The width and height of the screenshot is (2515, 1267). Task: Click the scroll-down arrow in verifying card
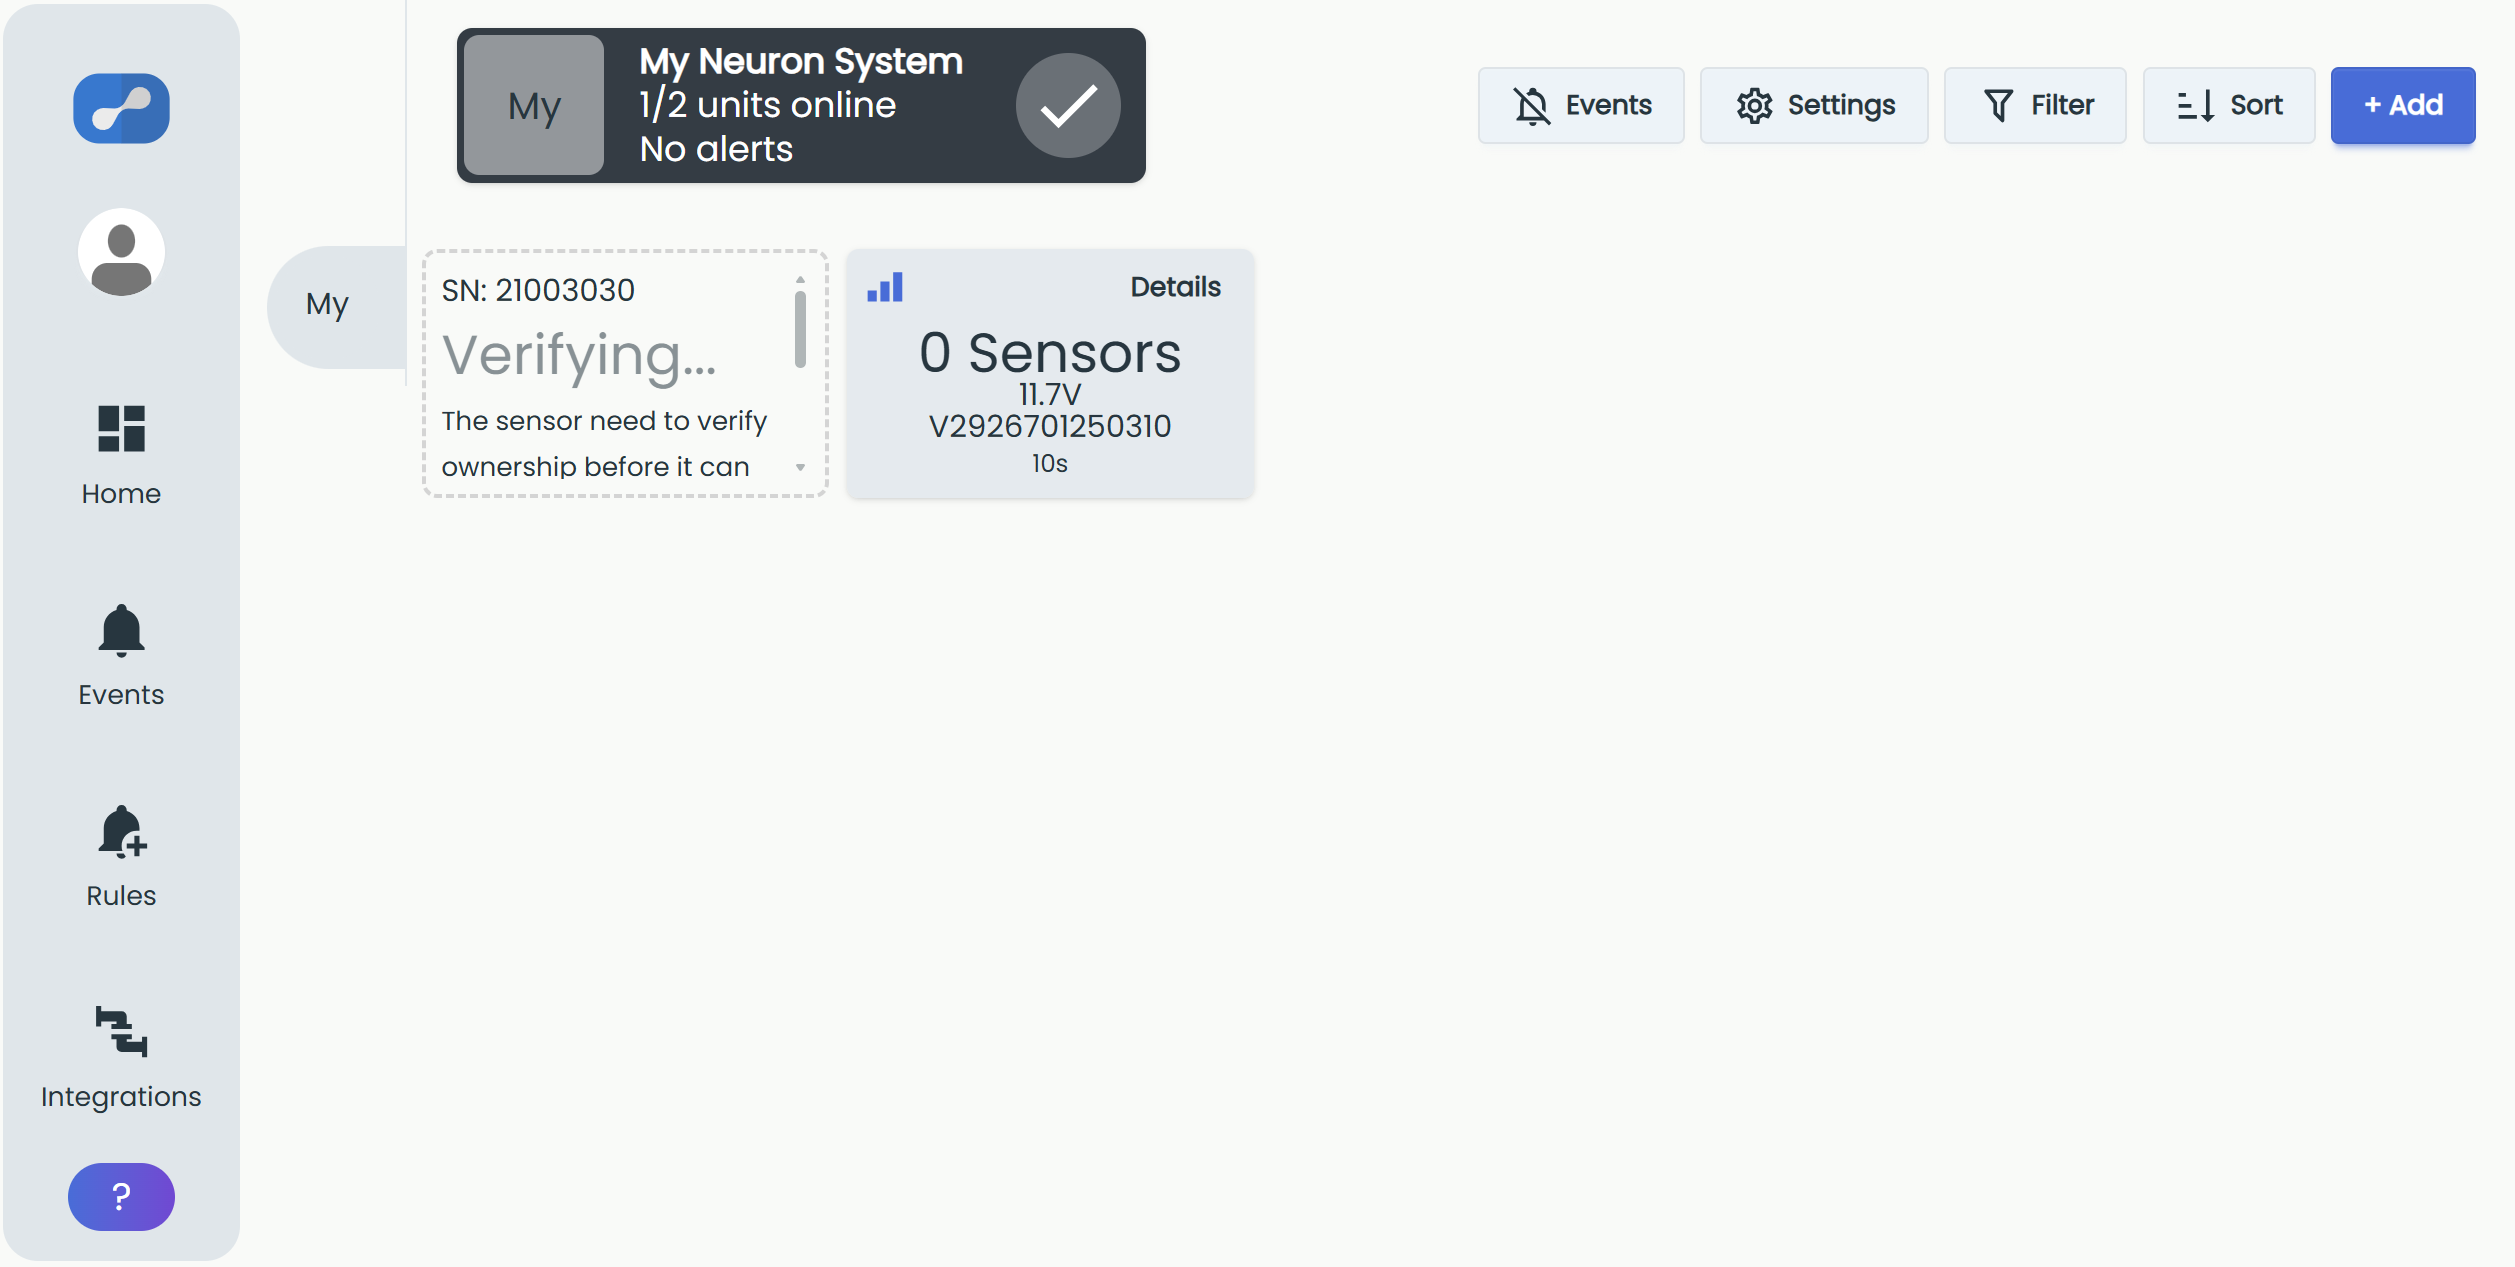(800, 467)
